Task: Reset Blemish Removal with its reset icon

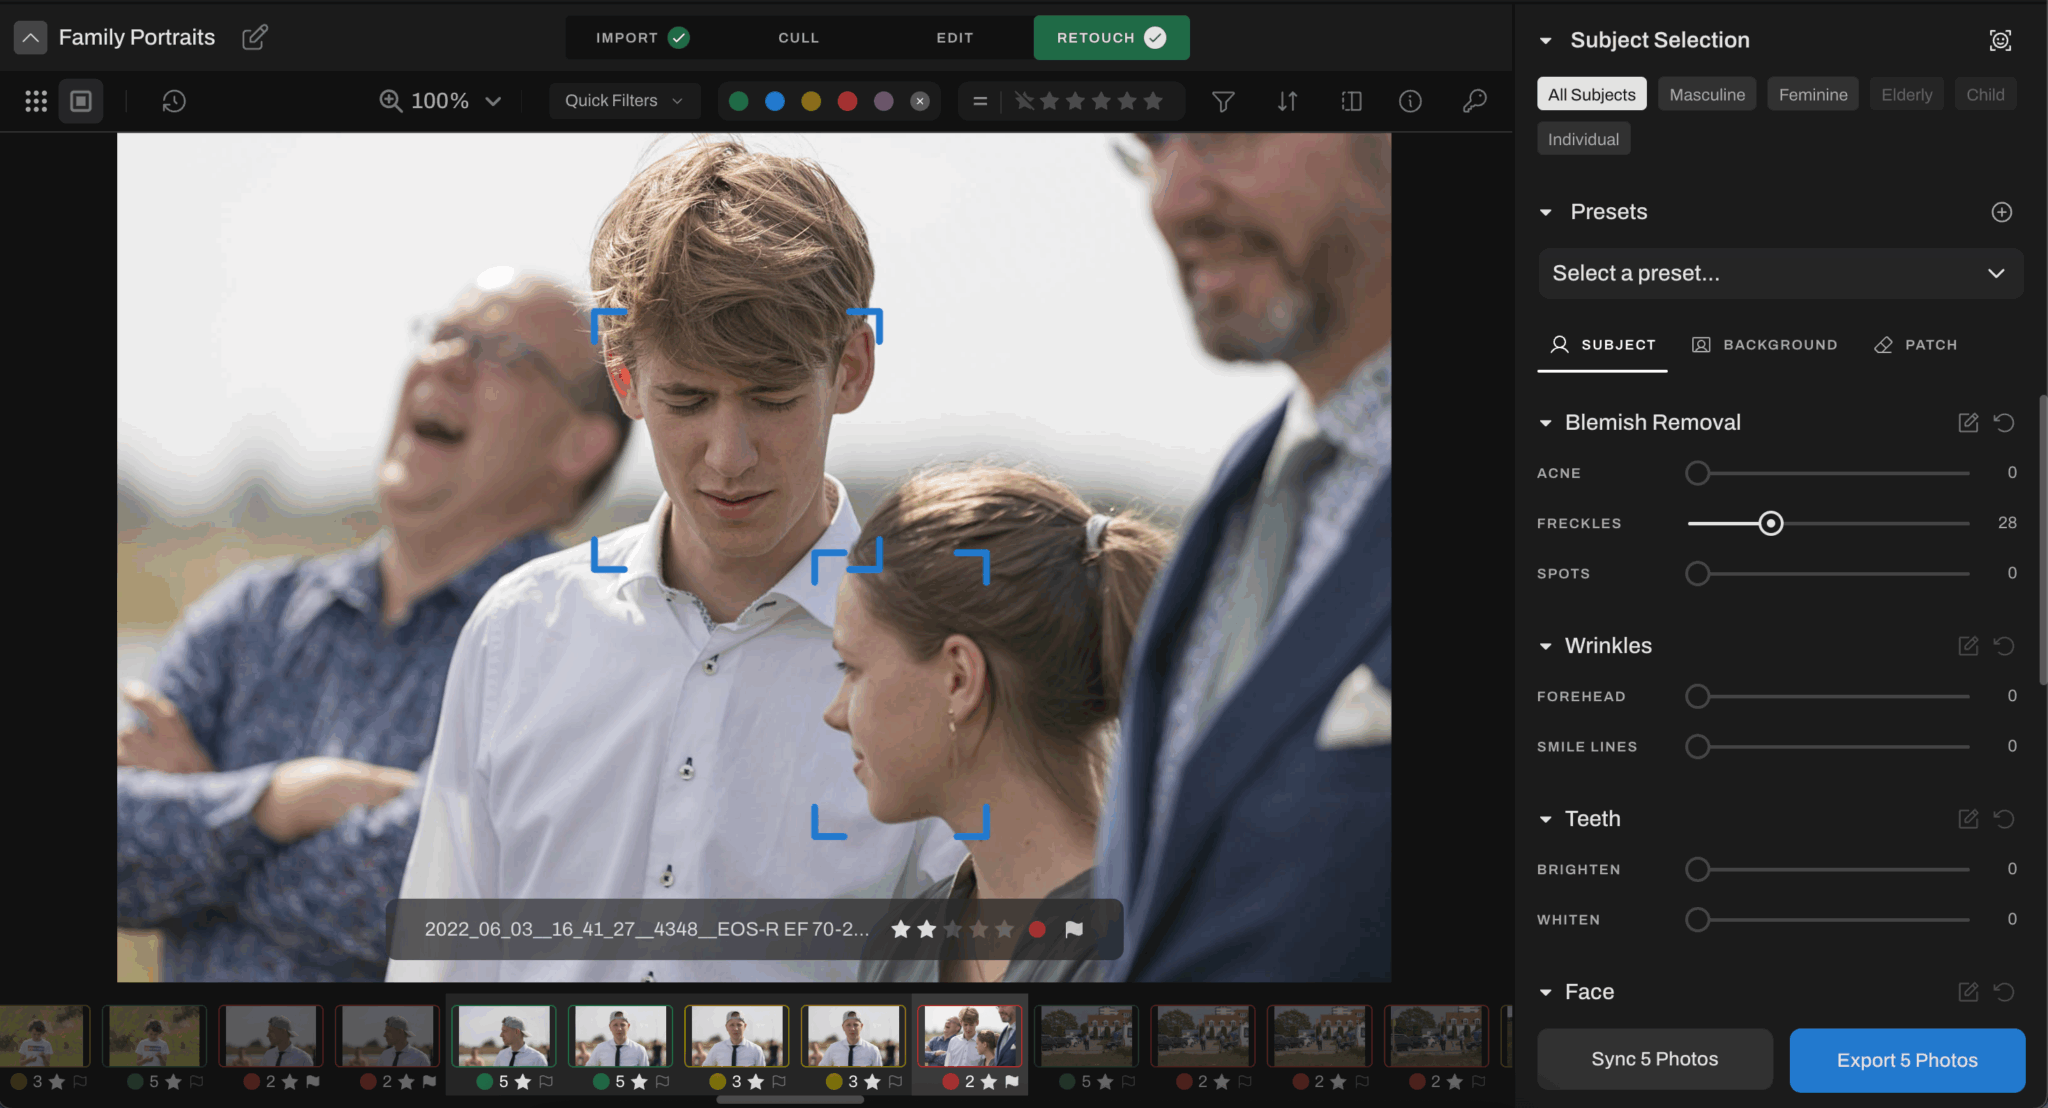Action: (2006, 422)
